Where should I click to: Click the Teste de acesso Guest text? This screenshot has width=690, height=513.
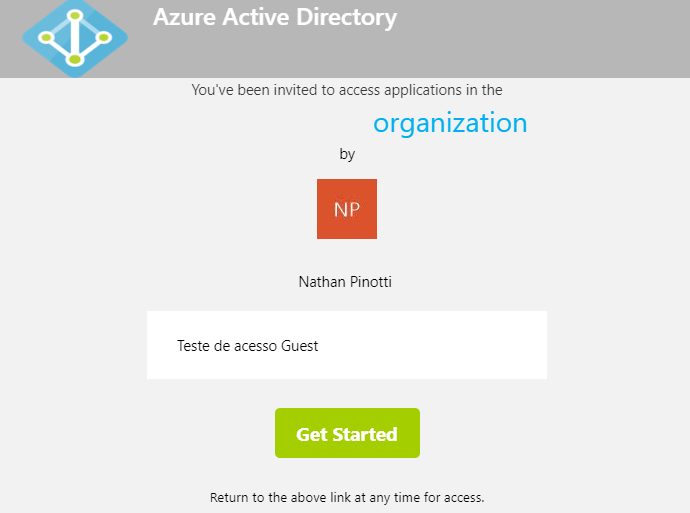click(x=247, y=346)
